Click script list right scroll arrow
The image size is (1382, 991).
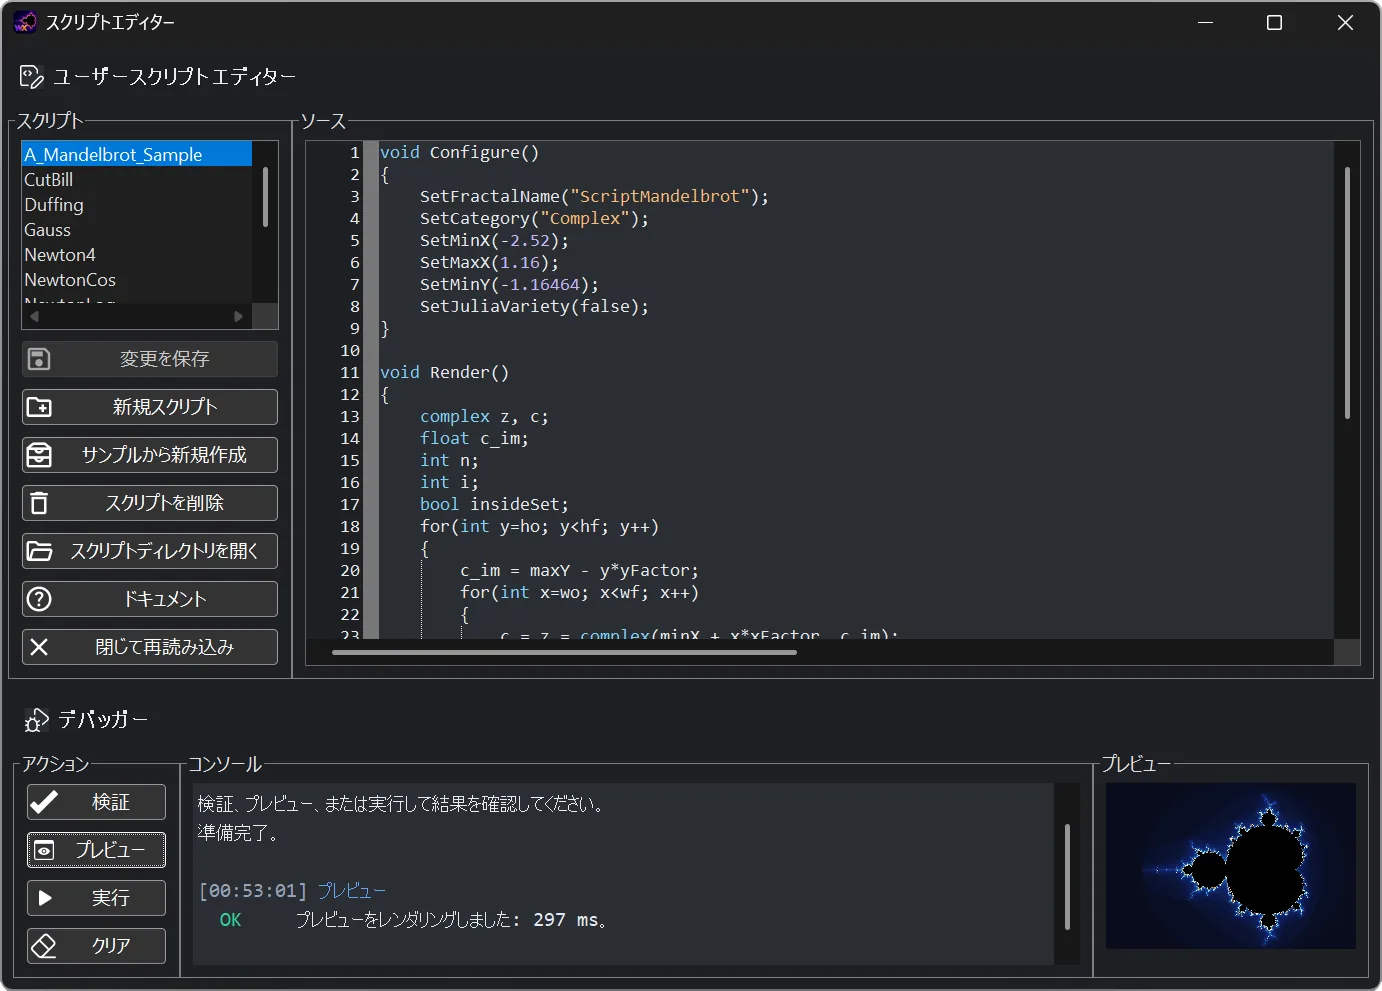pyautogui.click(x=238, y=316)
